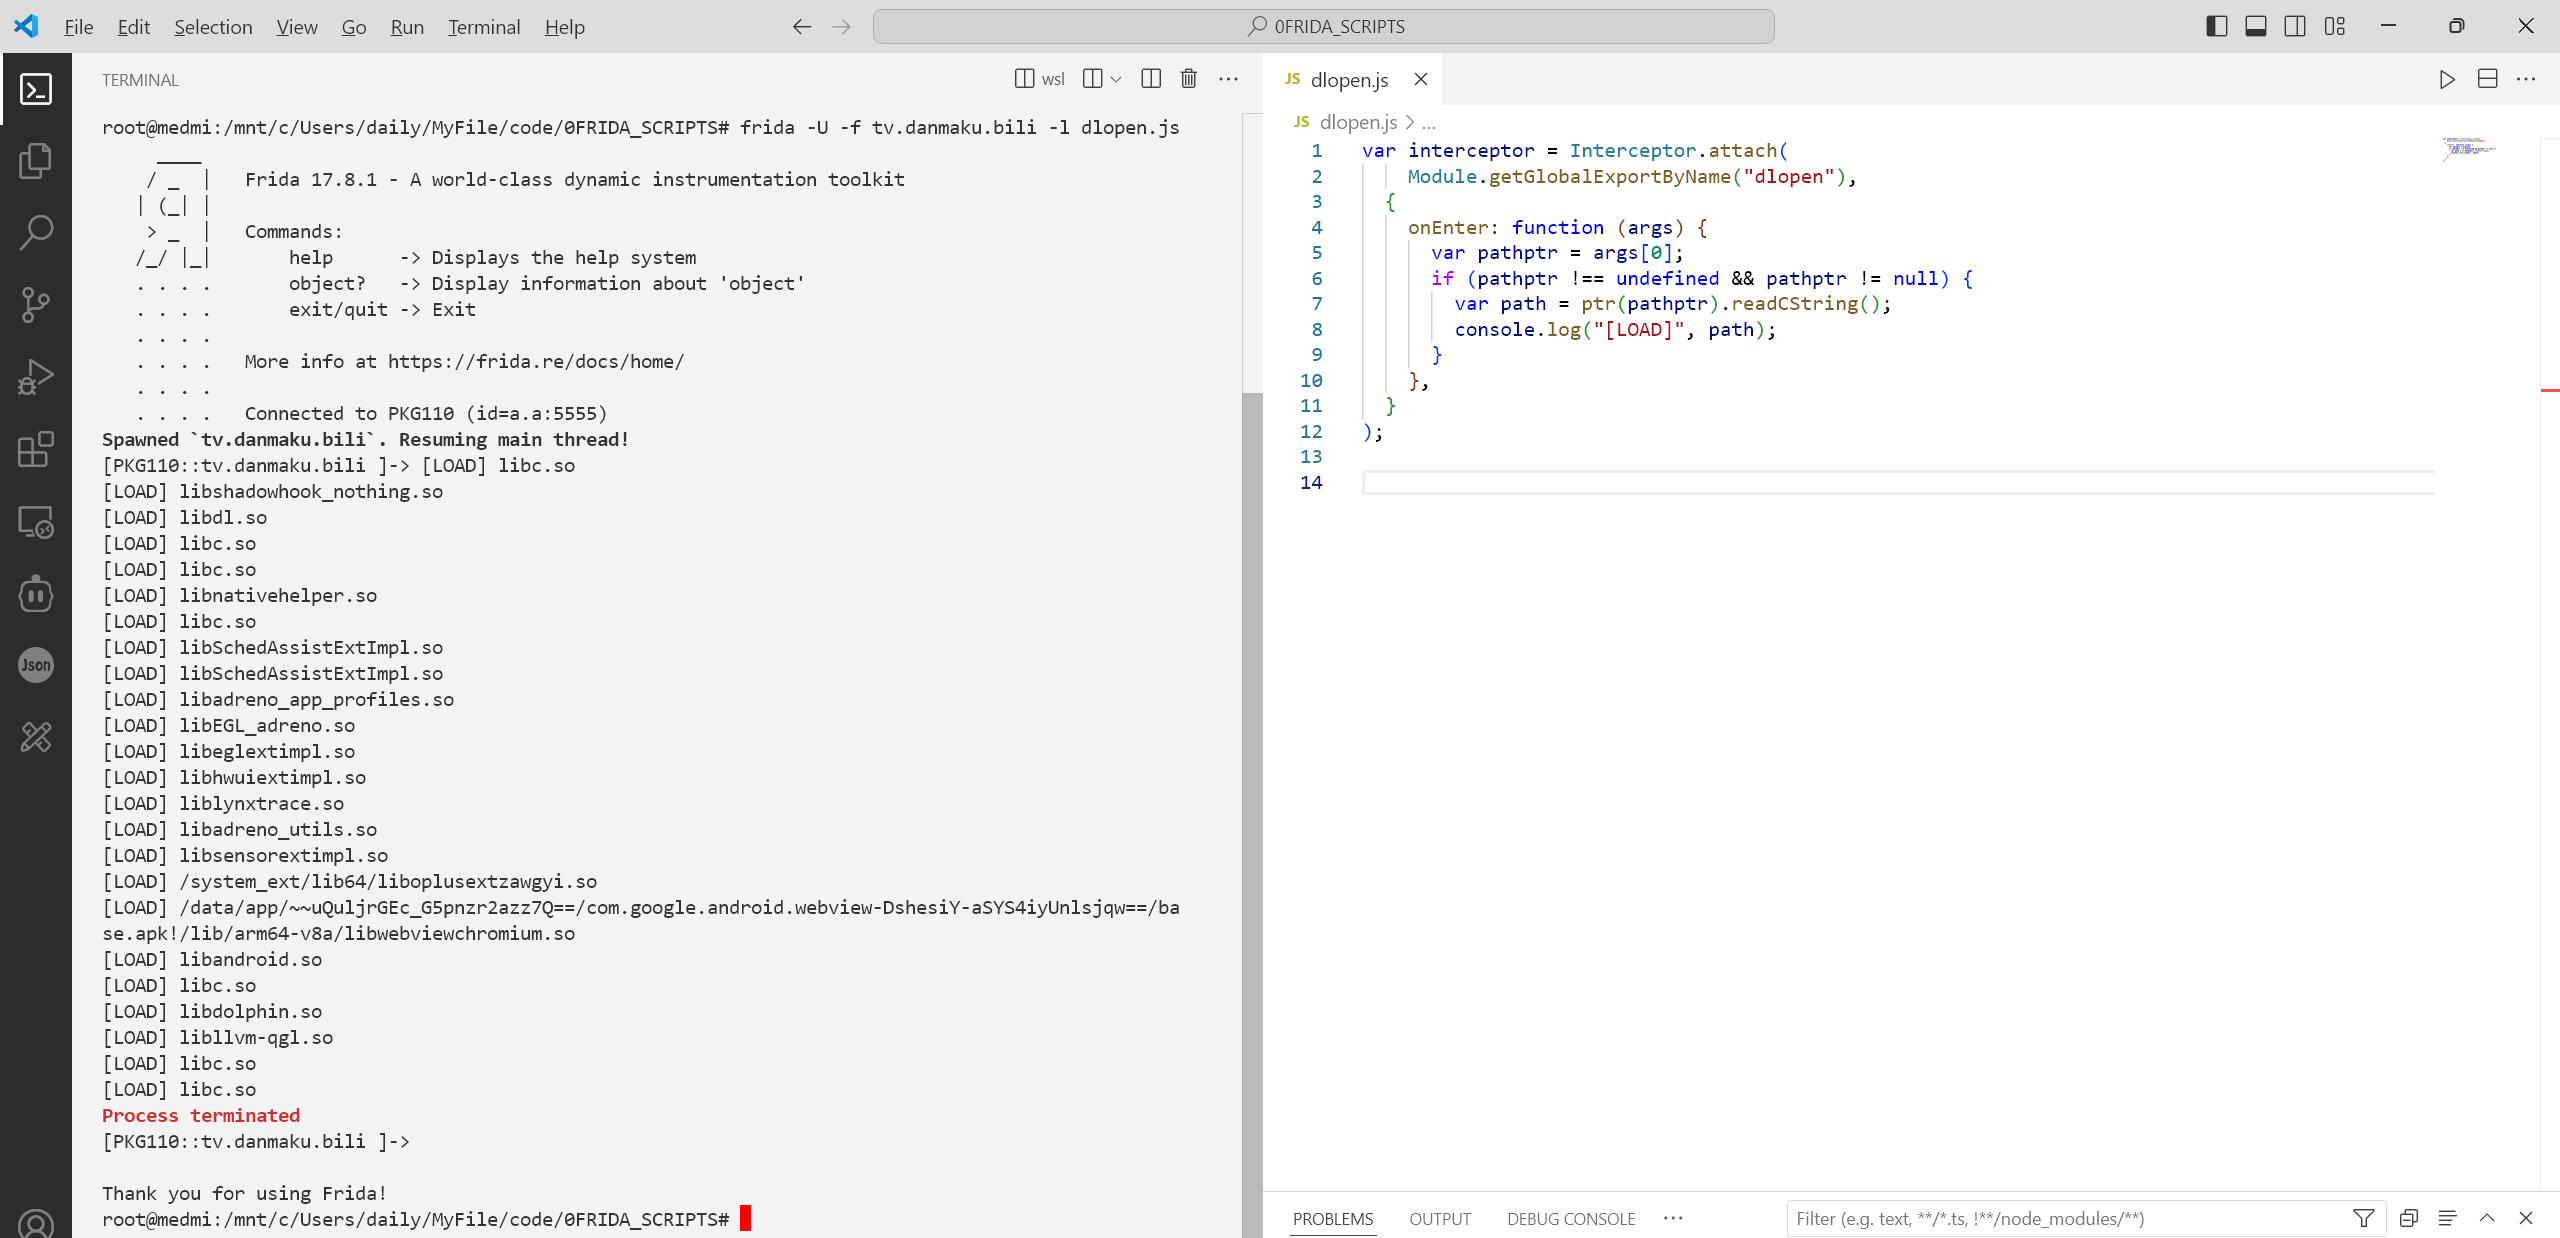Open the Terminal menu

tap(484, 27)
